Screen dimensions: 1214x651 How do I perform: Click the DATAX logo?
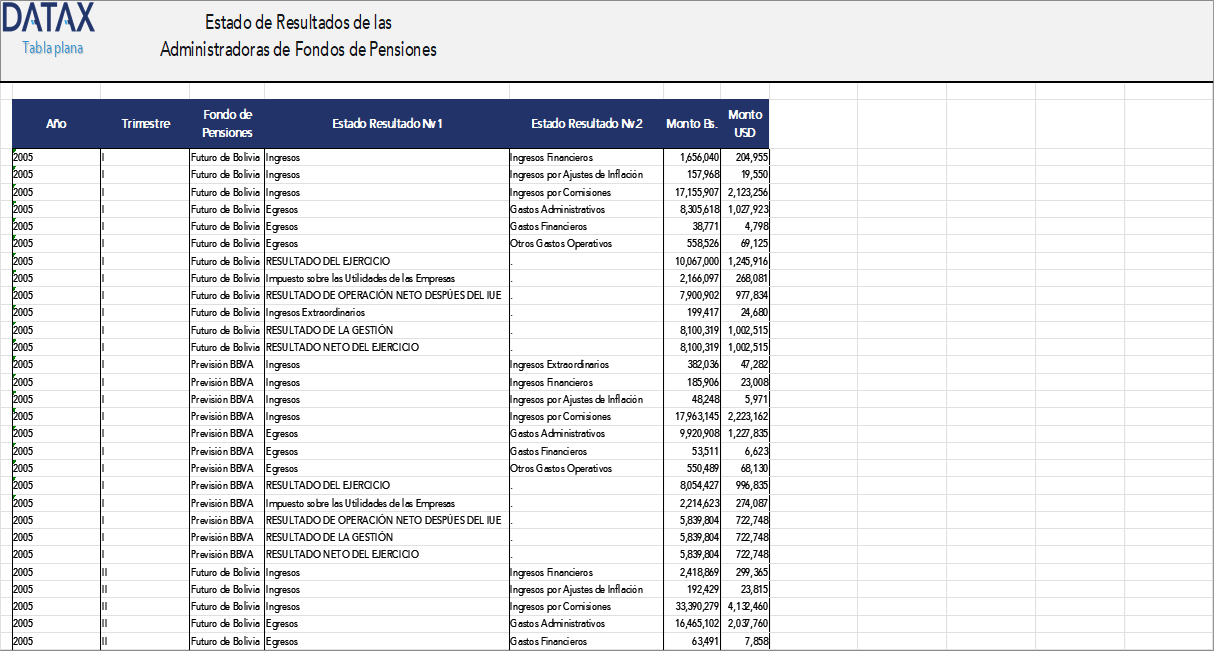pyautogui.click(x=48, y=20)
